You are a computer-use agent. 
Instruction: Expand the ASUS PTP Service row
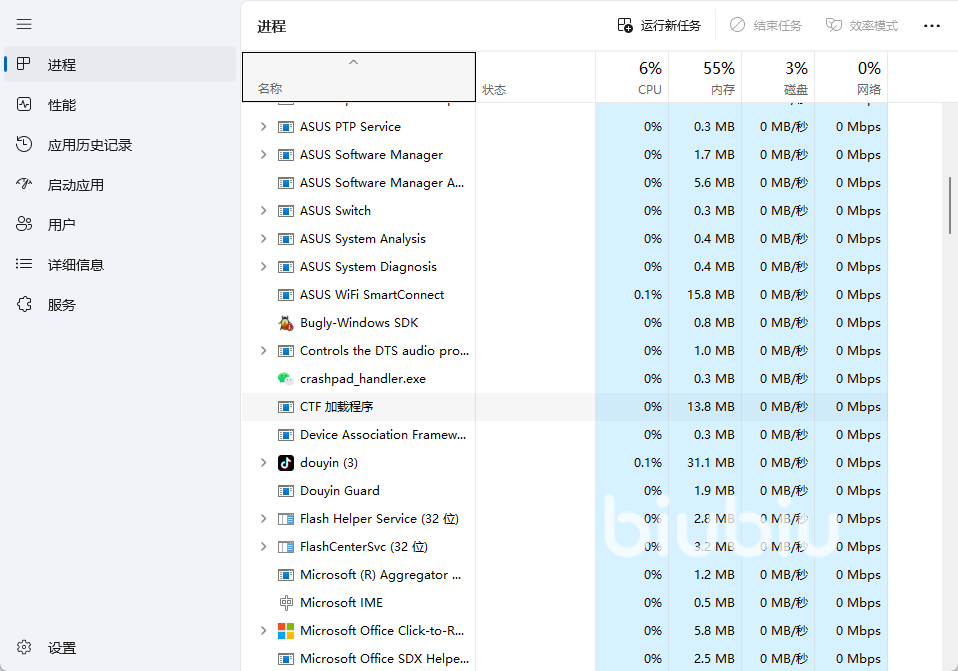point(263,127)
